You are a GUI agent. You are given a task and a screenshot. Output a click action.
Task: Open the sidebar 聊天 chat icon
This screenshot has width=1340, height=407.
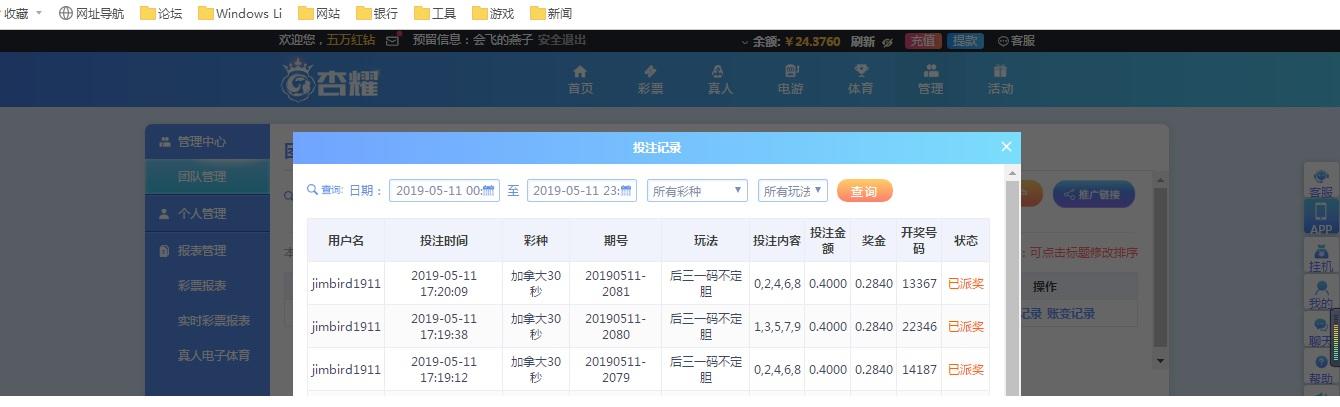coord(1321,330)
